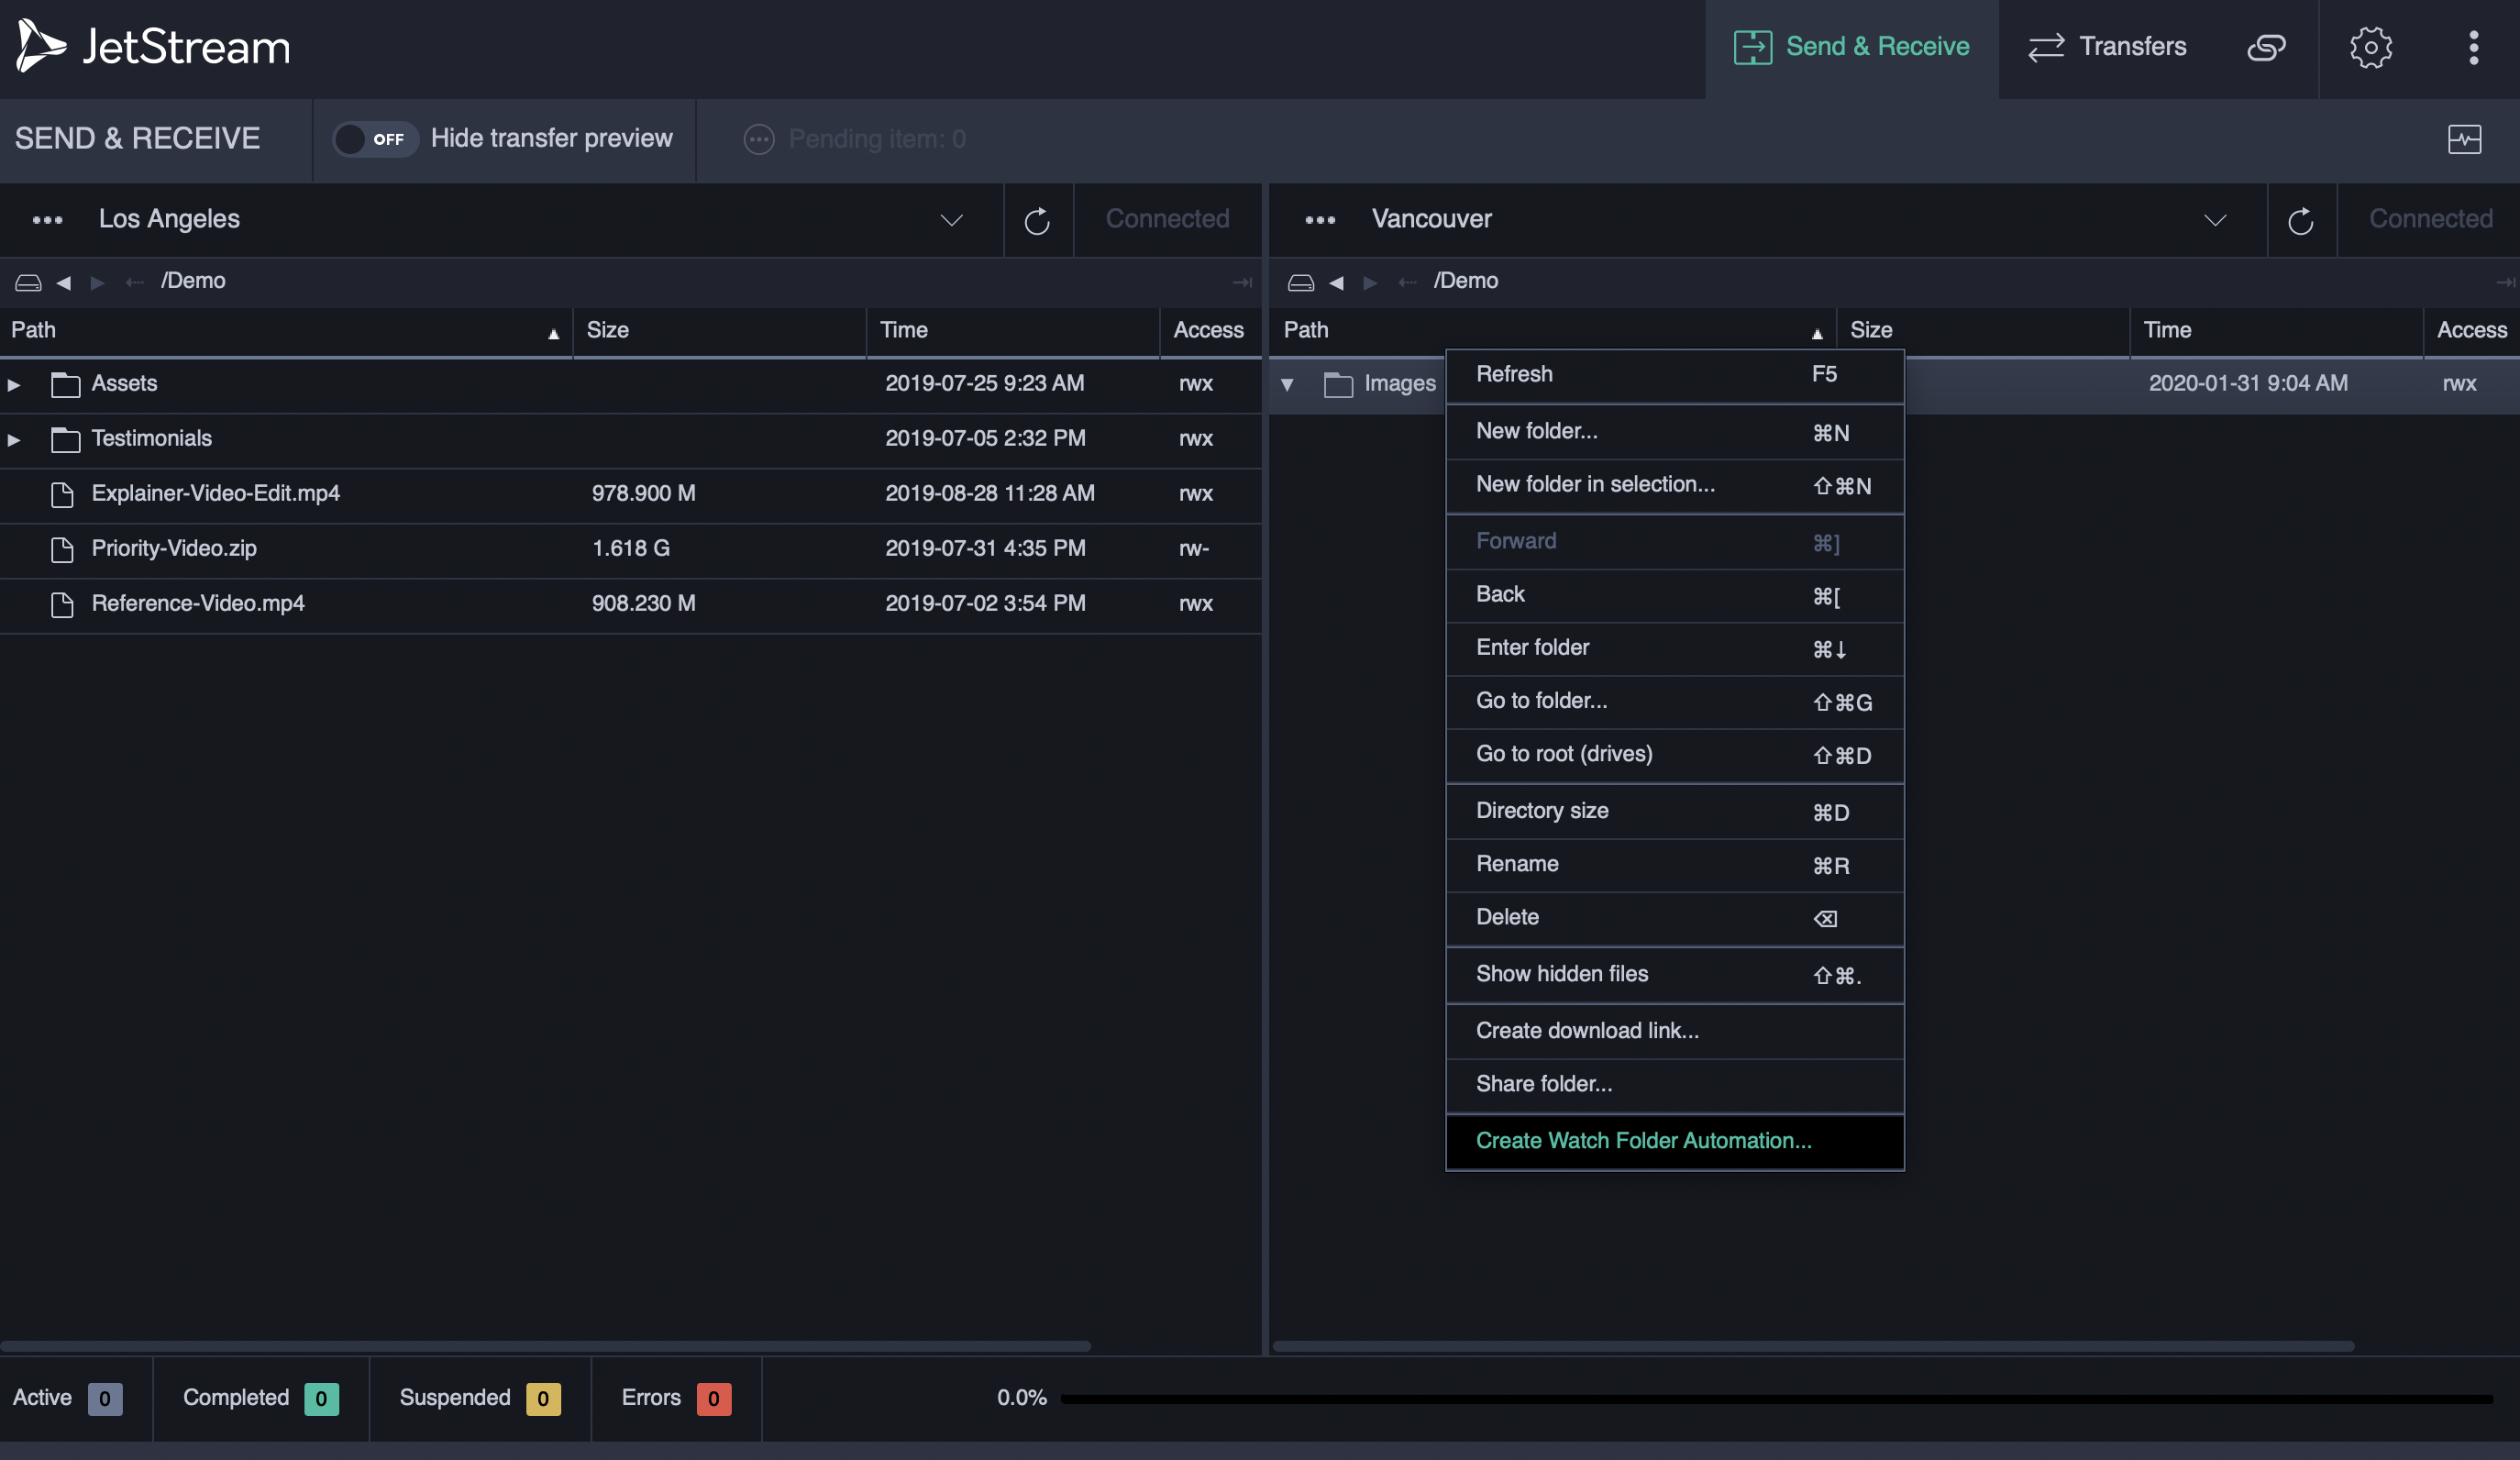The height and width of the screenshot is (1460, 2520).
Task: Select Share folder... entry
Action: tap(1674, 1084)
